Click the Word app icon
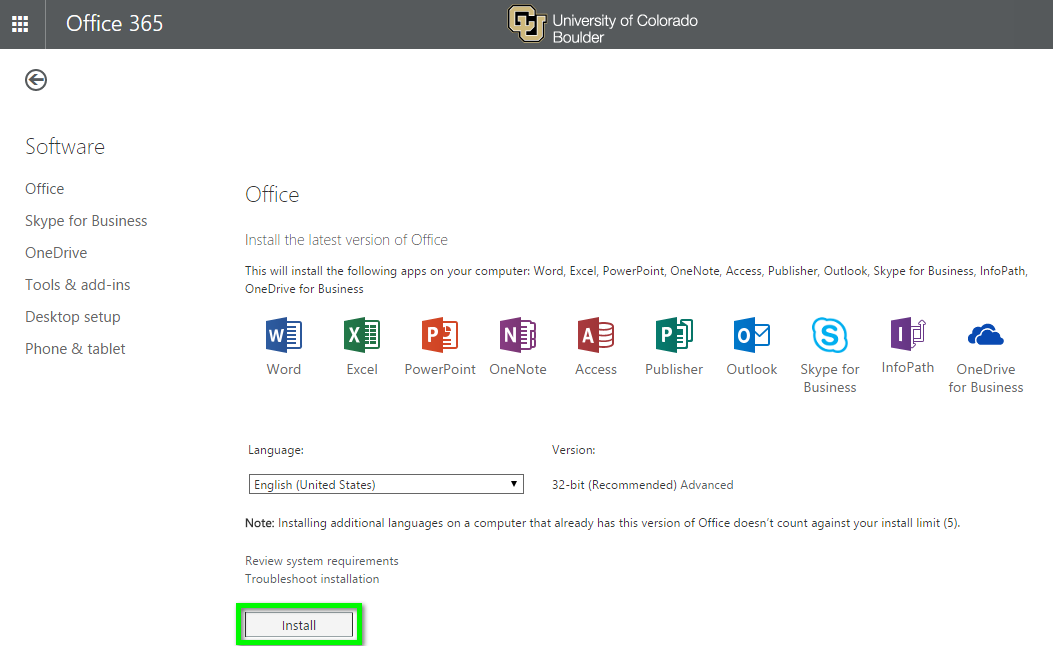This screenshot has height=646, width=1053. 284,335
